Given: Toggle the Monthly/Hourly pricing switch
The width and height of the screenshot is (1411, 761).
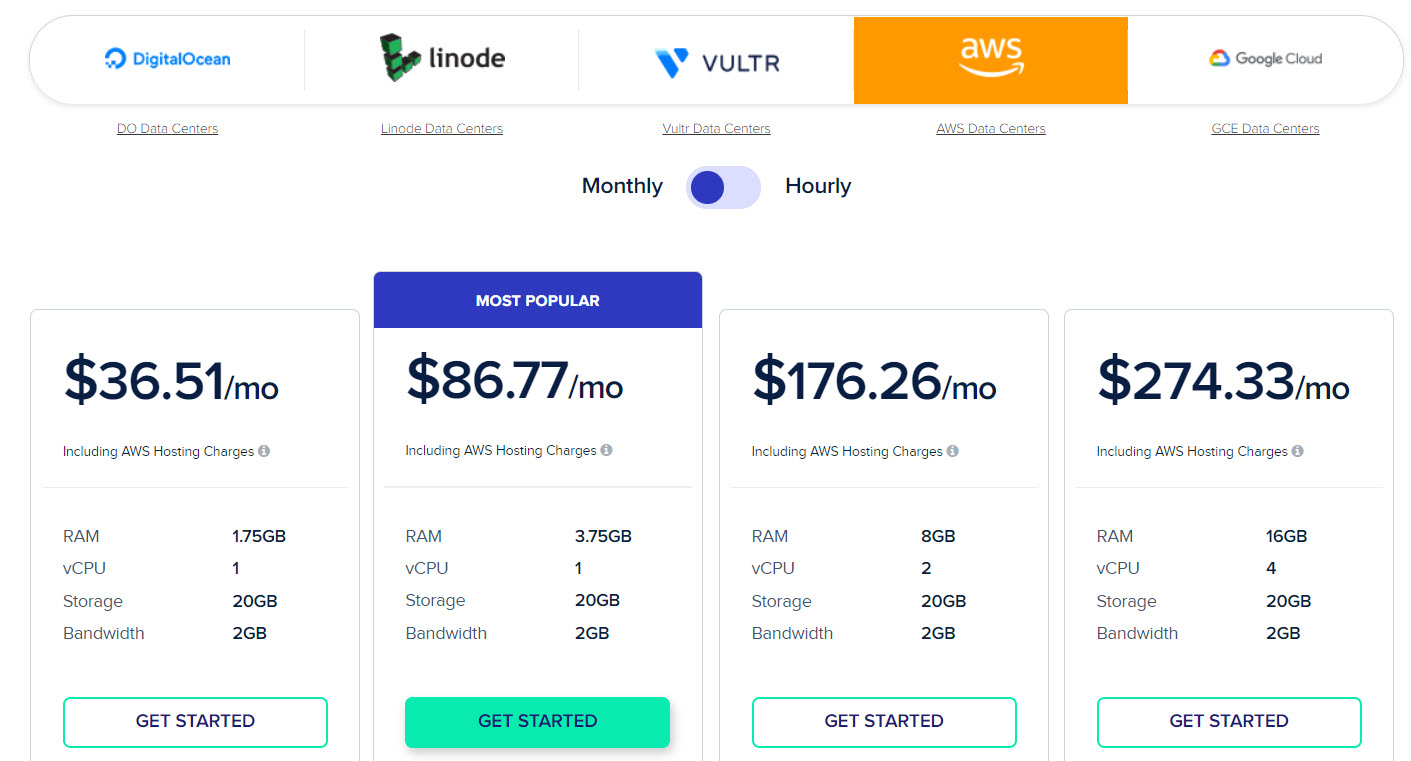Looking at the screenshot, I should [x=723, y=187].
